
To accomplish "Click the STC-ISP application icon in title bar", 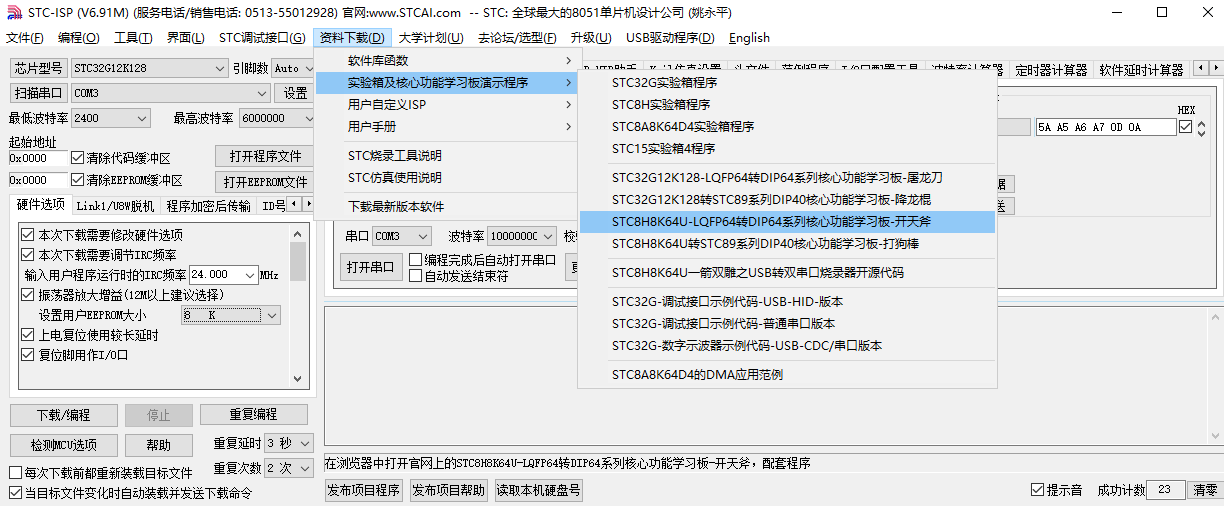I will tap(12, 13).
